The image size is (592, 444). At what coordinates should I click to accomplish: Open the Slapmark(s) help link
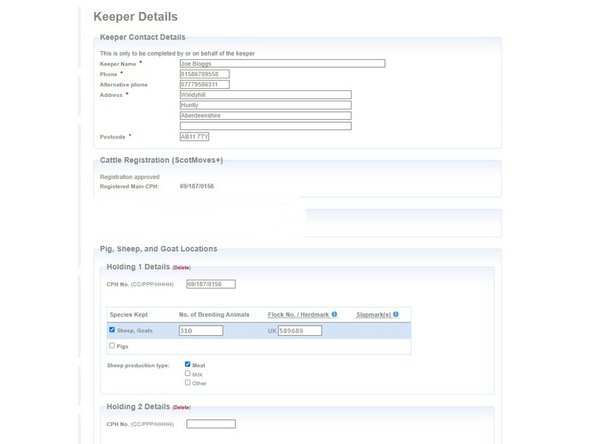tap(373, 314)
